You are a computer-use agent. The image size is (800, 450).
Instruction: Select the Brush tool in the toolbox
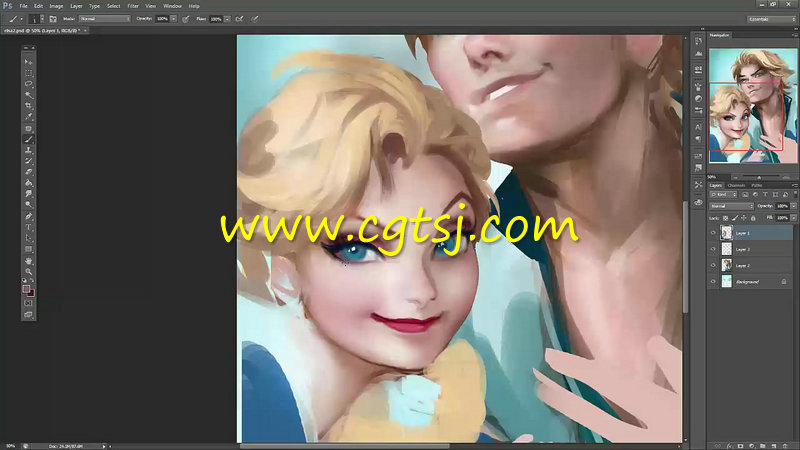29,139
